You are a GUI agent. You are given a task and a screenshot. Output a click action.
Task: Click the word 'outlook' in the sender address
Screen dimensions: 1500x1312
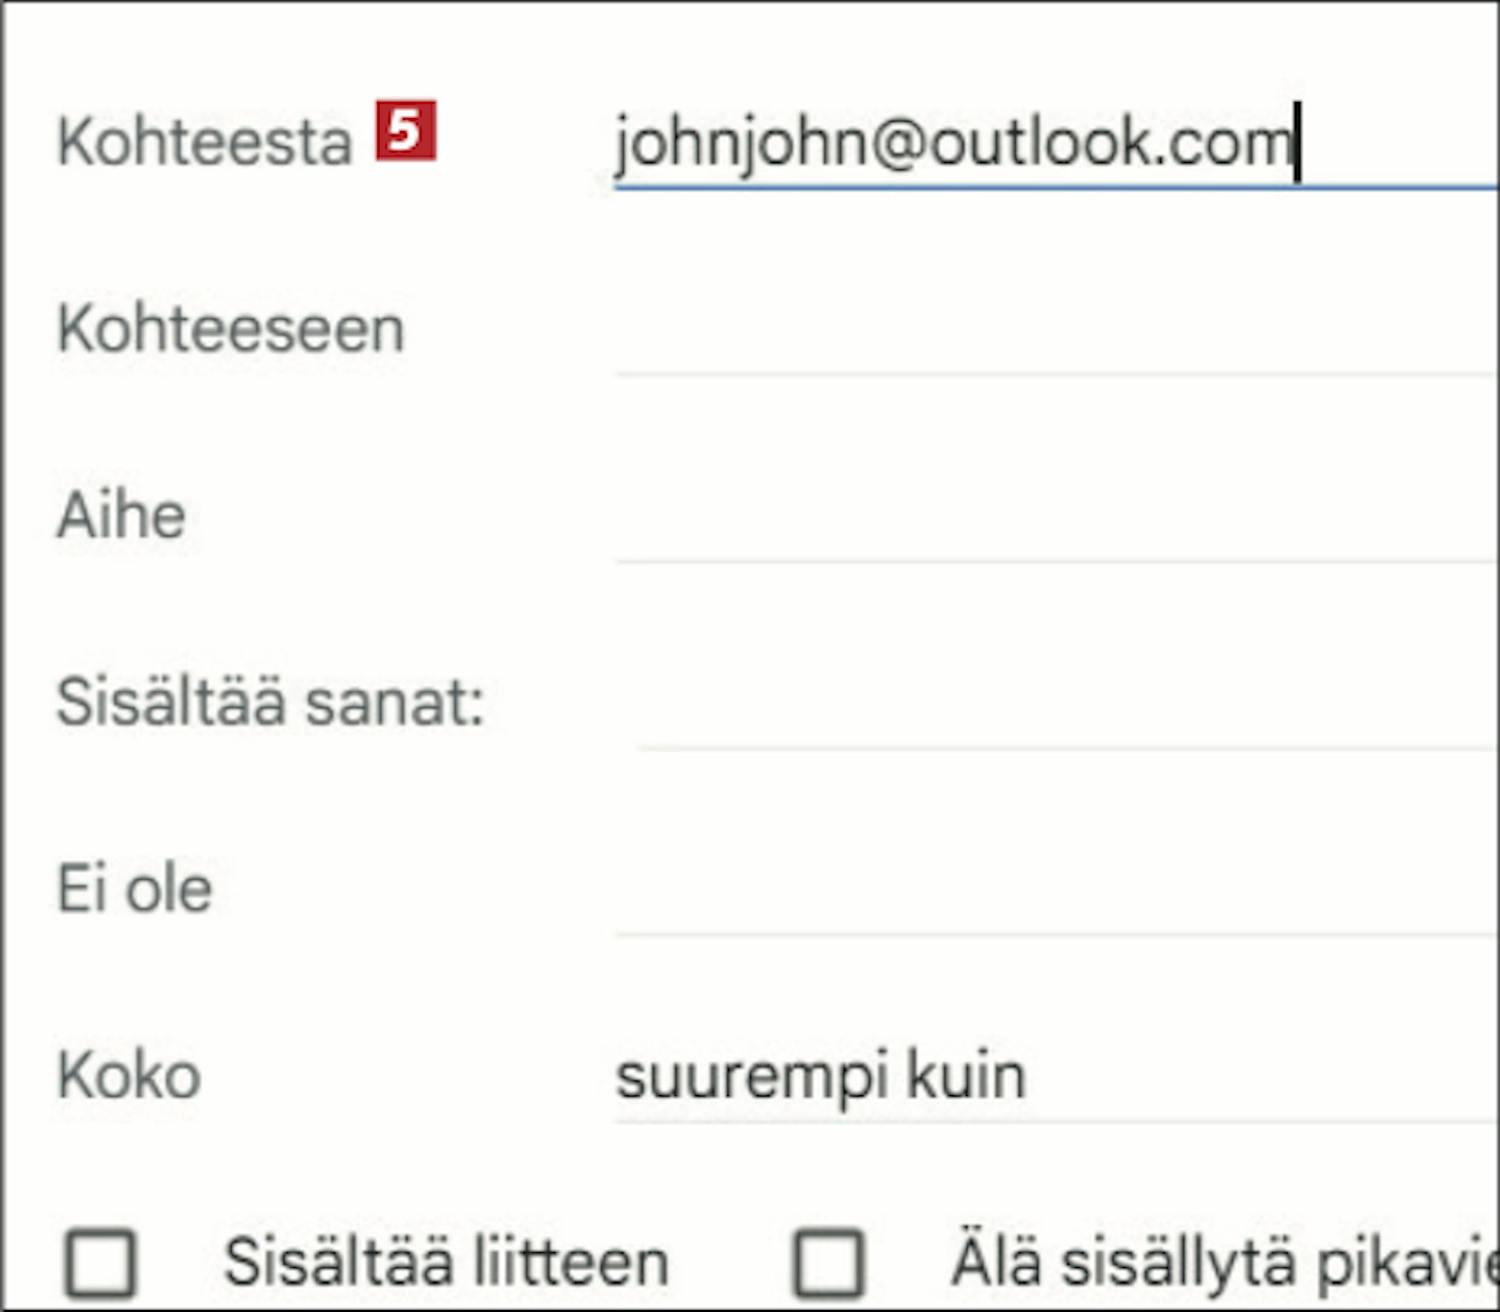pyautogui.click(x=1038, y=142)
